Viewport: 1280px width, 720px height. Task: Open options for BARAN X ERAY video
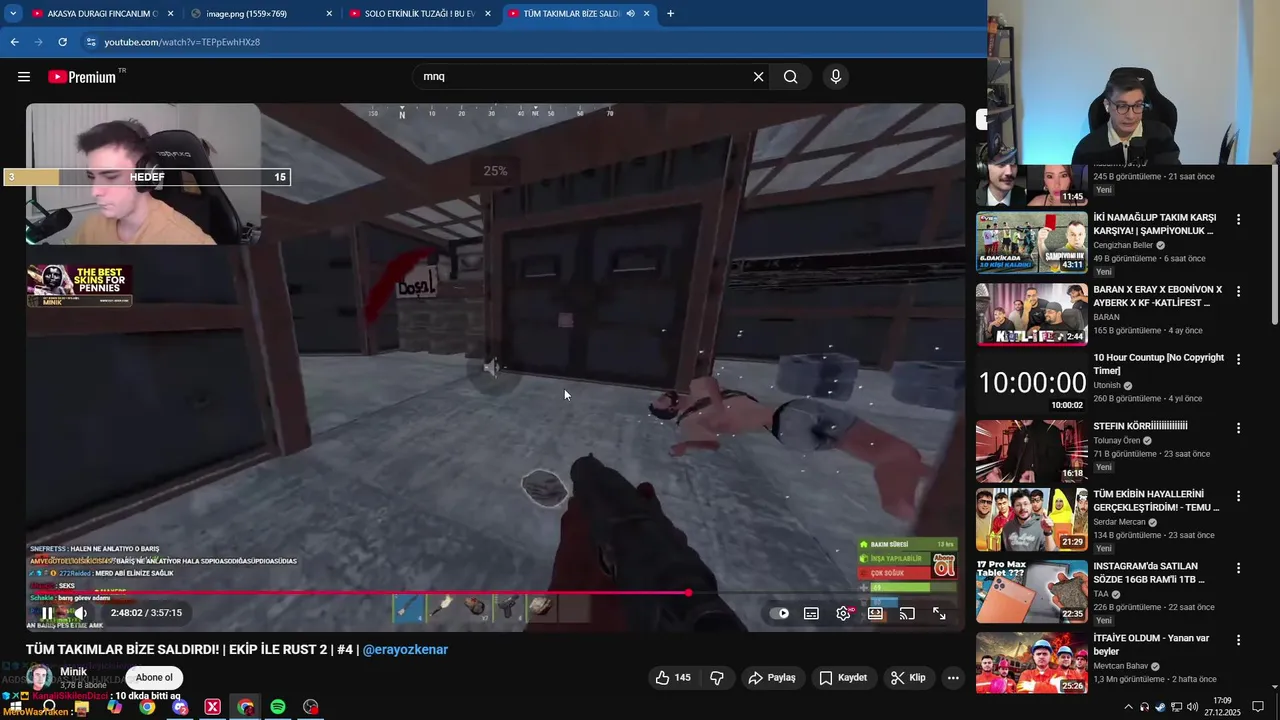(1238, 292)
